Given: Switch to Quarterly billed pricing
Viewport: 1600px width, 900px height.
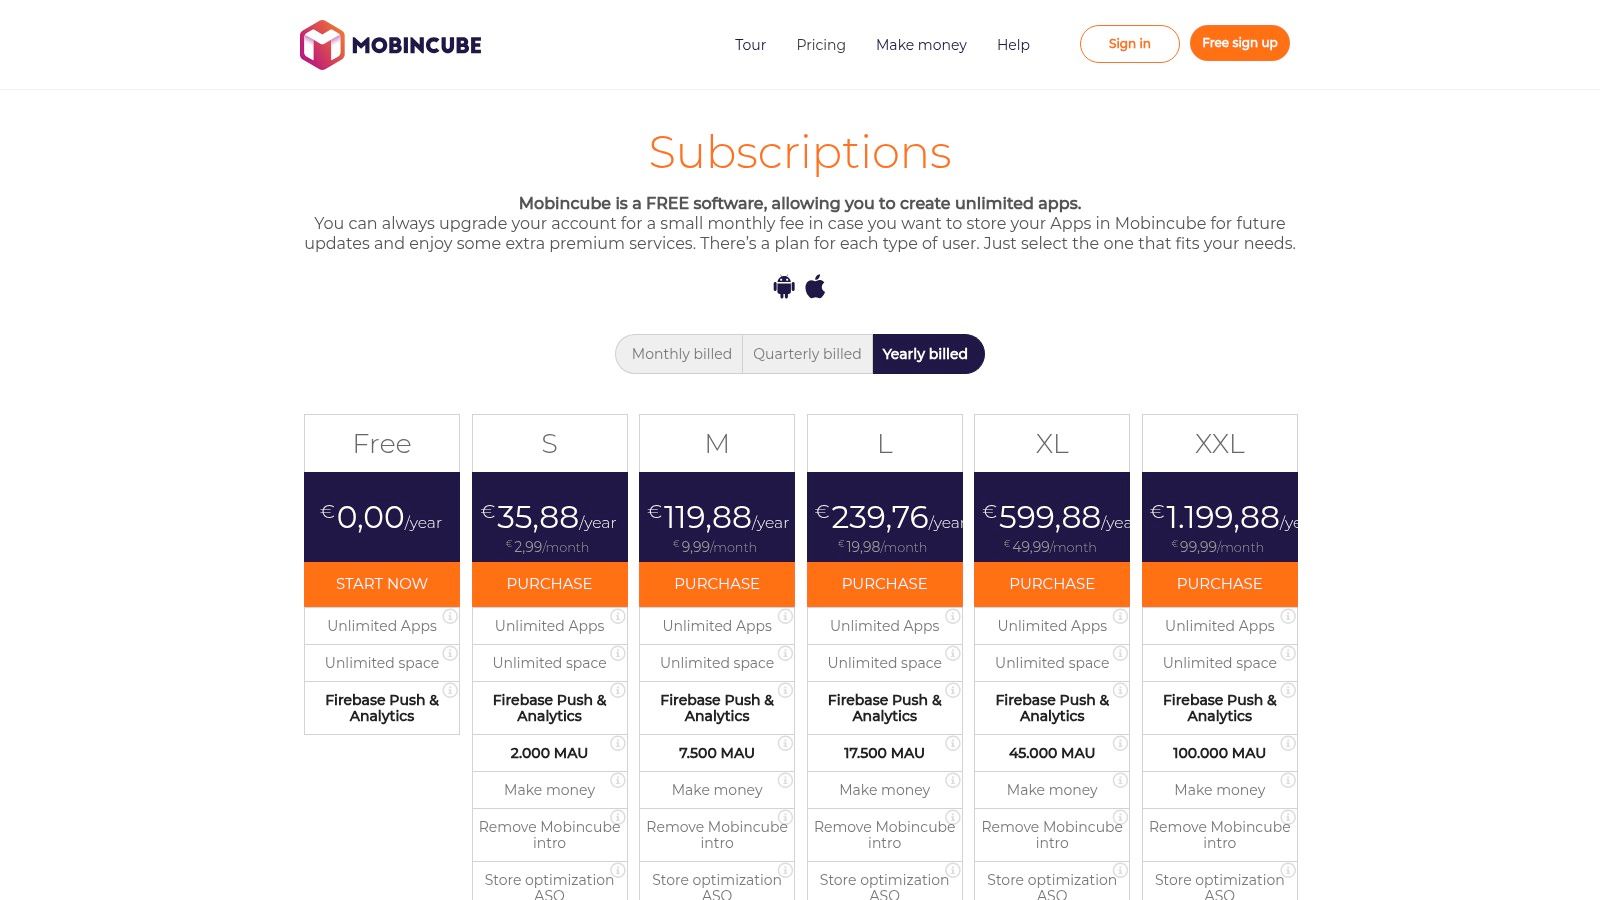Looking at the screenshot, I should click(807, 354).
